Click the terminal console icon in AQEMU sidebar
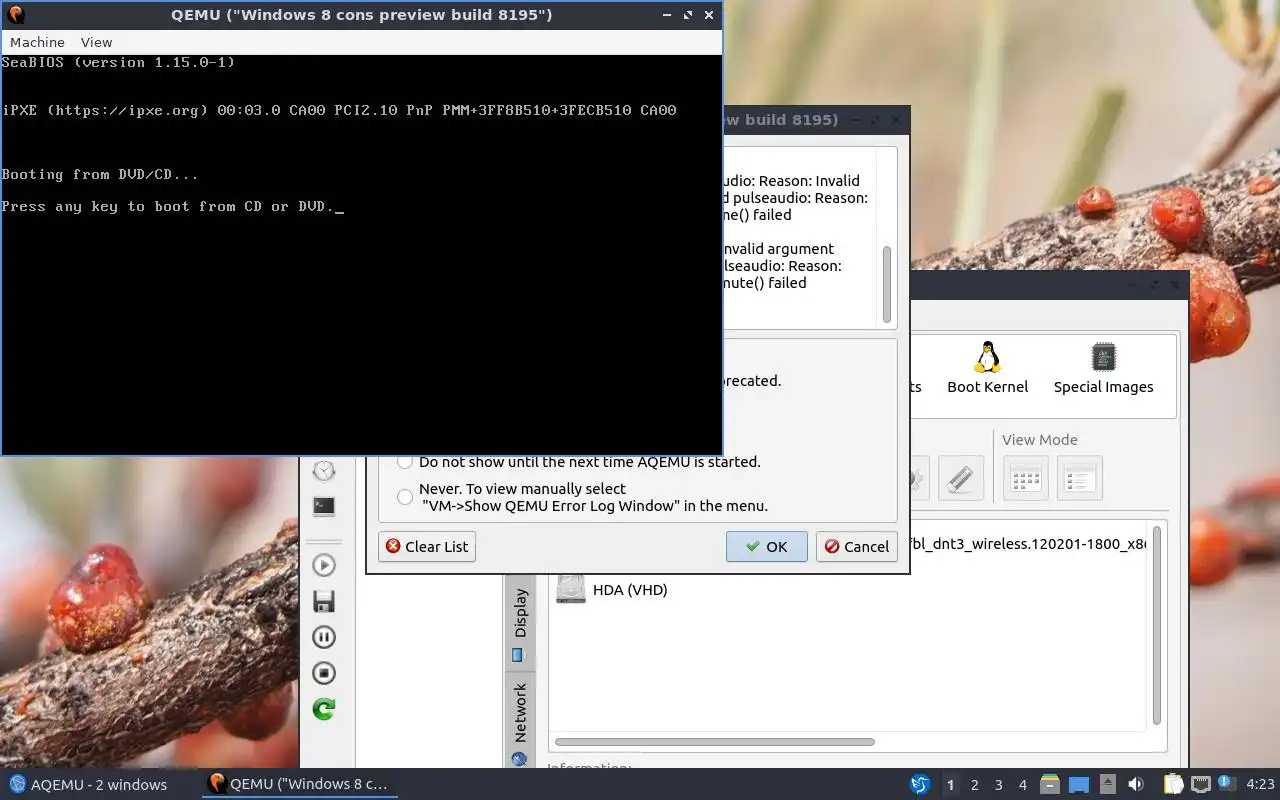 [324, 506]
